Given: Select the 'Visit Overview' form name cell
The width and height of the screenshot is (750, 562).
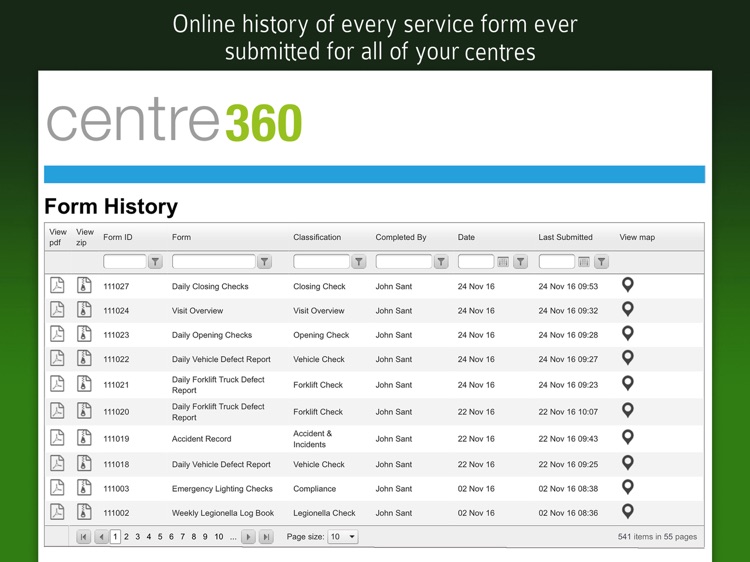Looking at the screenshot, I should click(x=198, y=310).
